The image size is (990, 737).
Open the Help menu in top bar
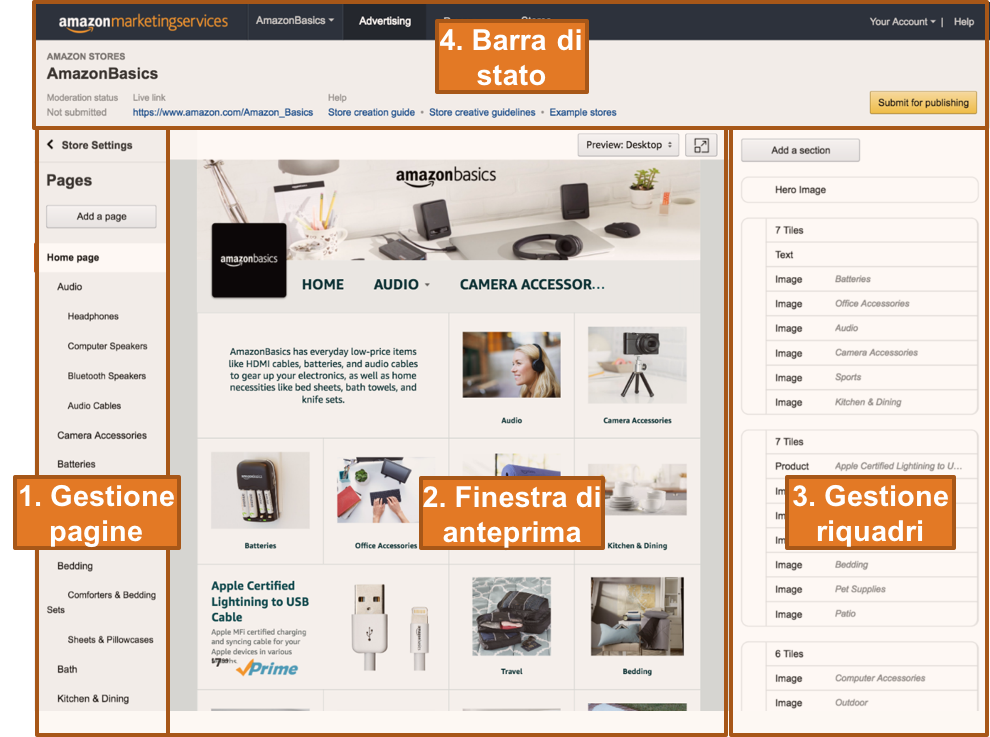tap(963, 21)
